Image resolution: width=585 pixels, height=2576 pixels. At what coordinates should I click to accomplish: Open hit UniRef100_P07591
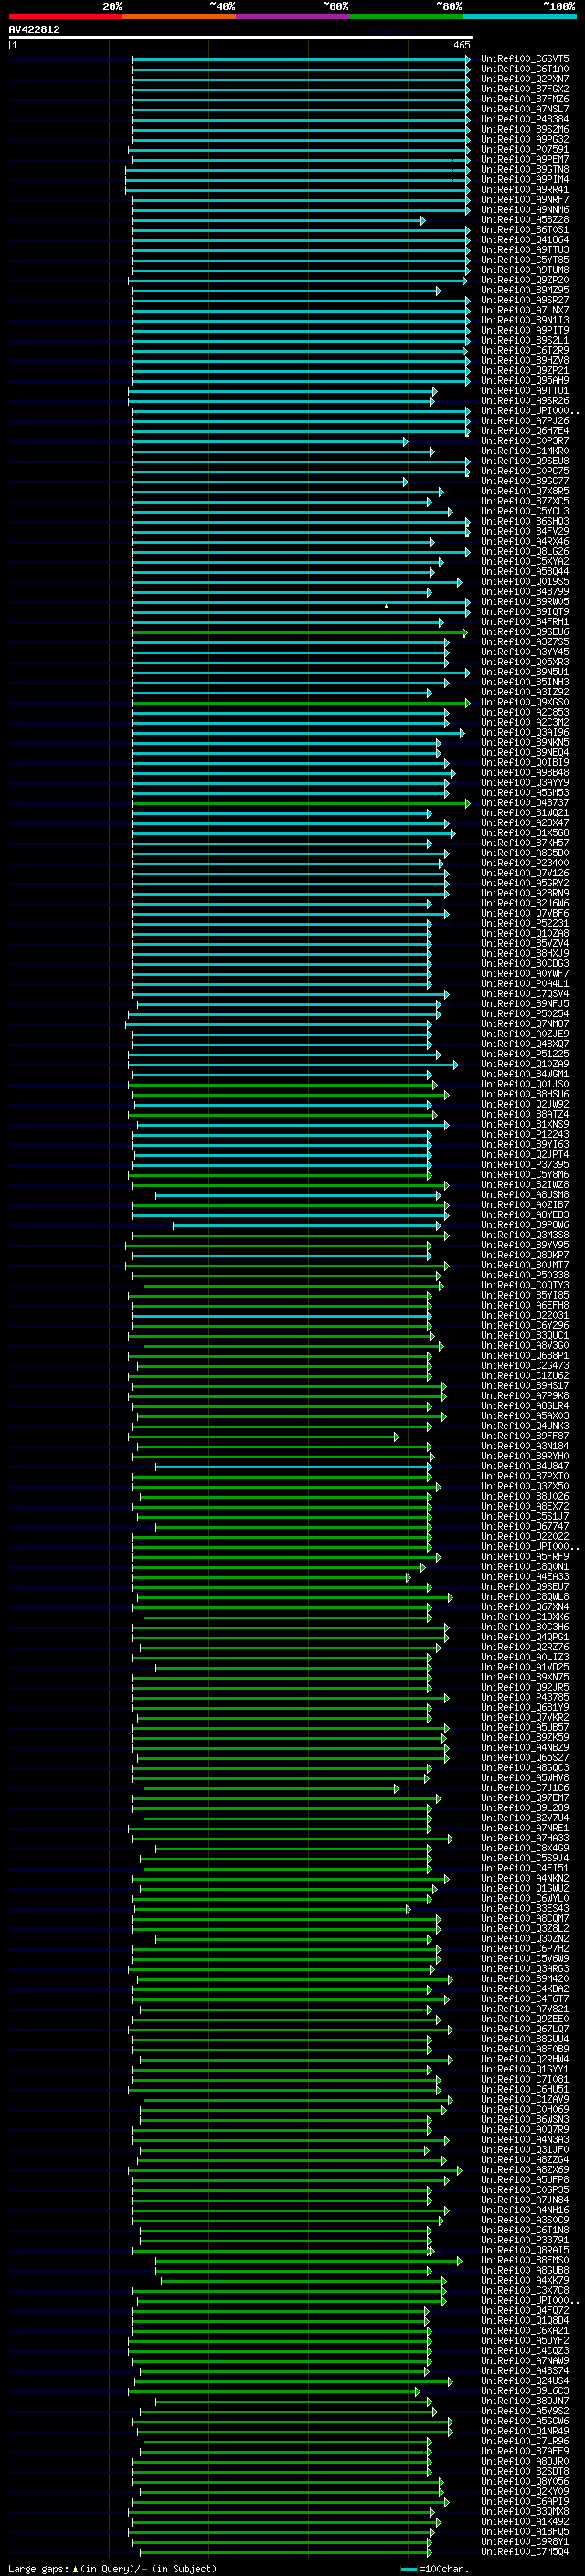pos(525,150)
